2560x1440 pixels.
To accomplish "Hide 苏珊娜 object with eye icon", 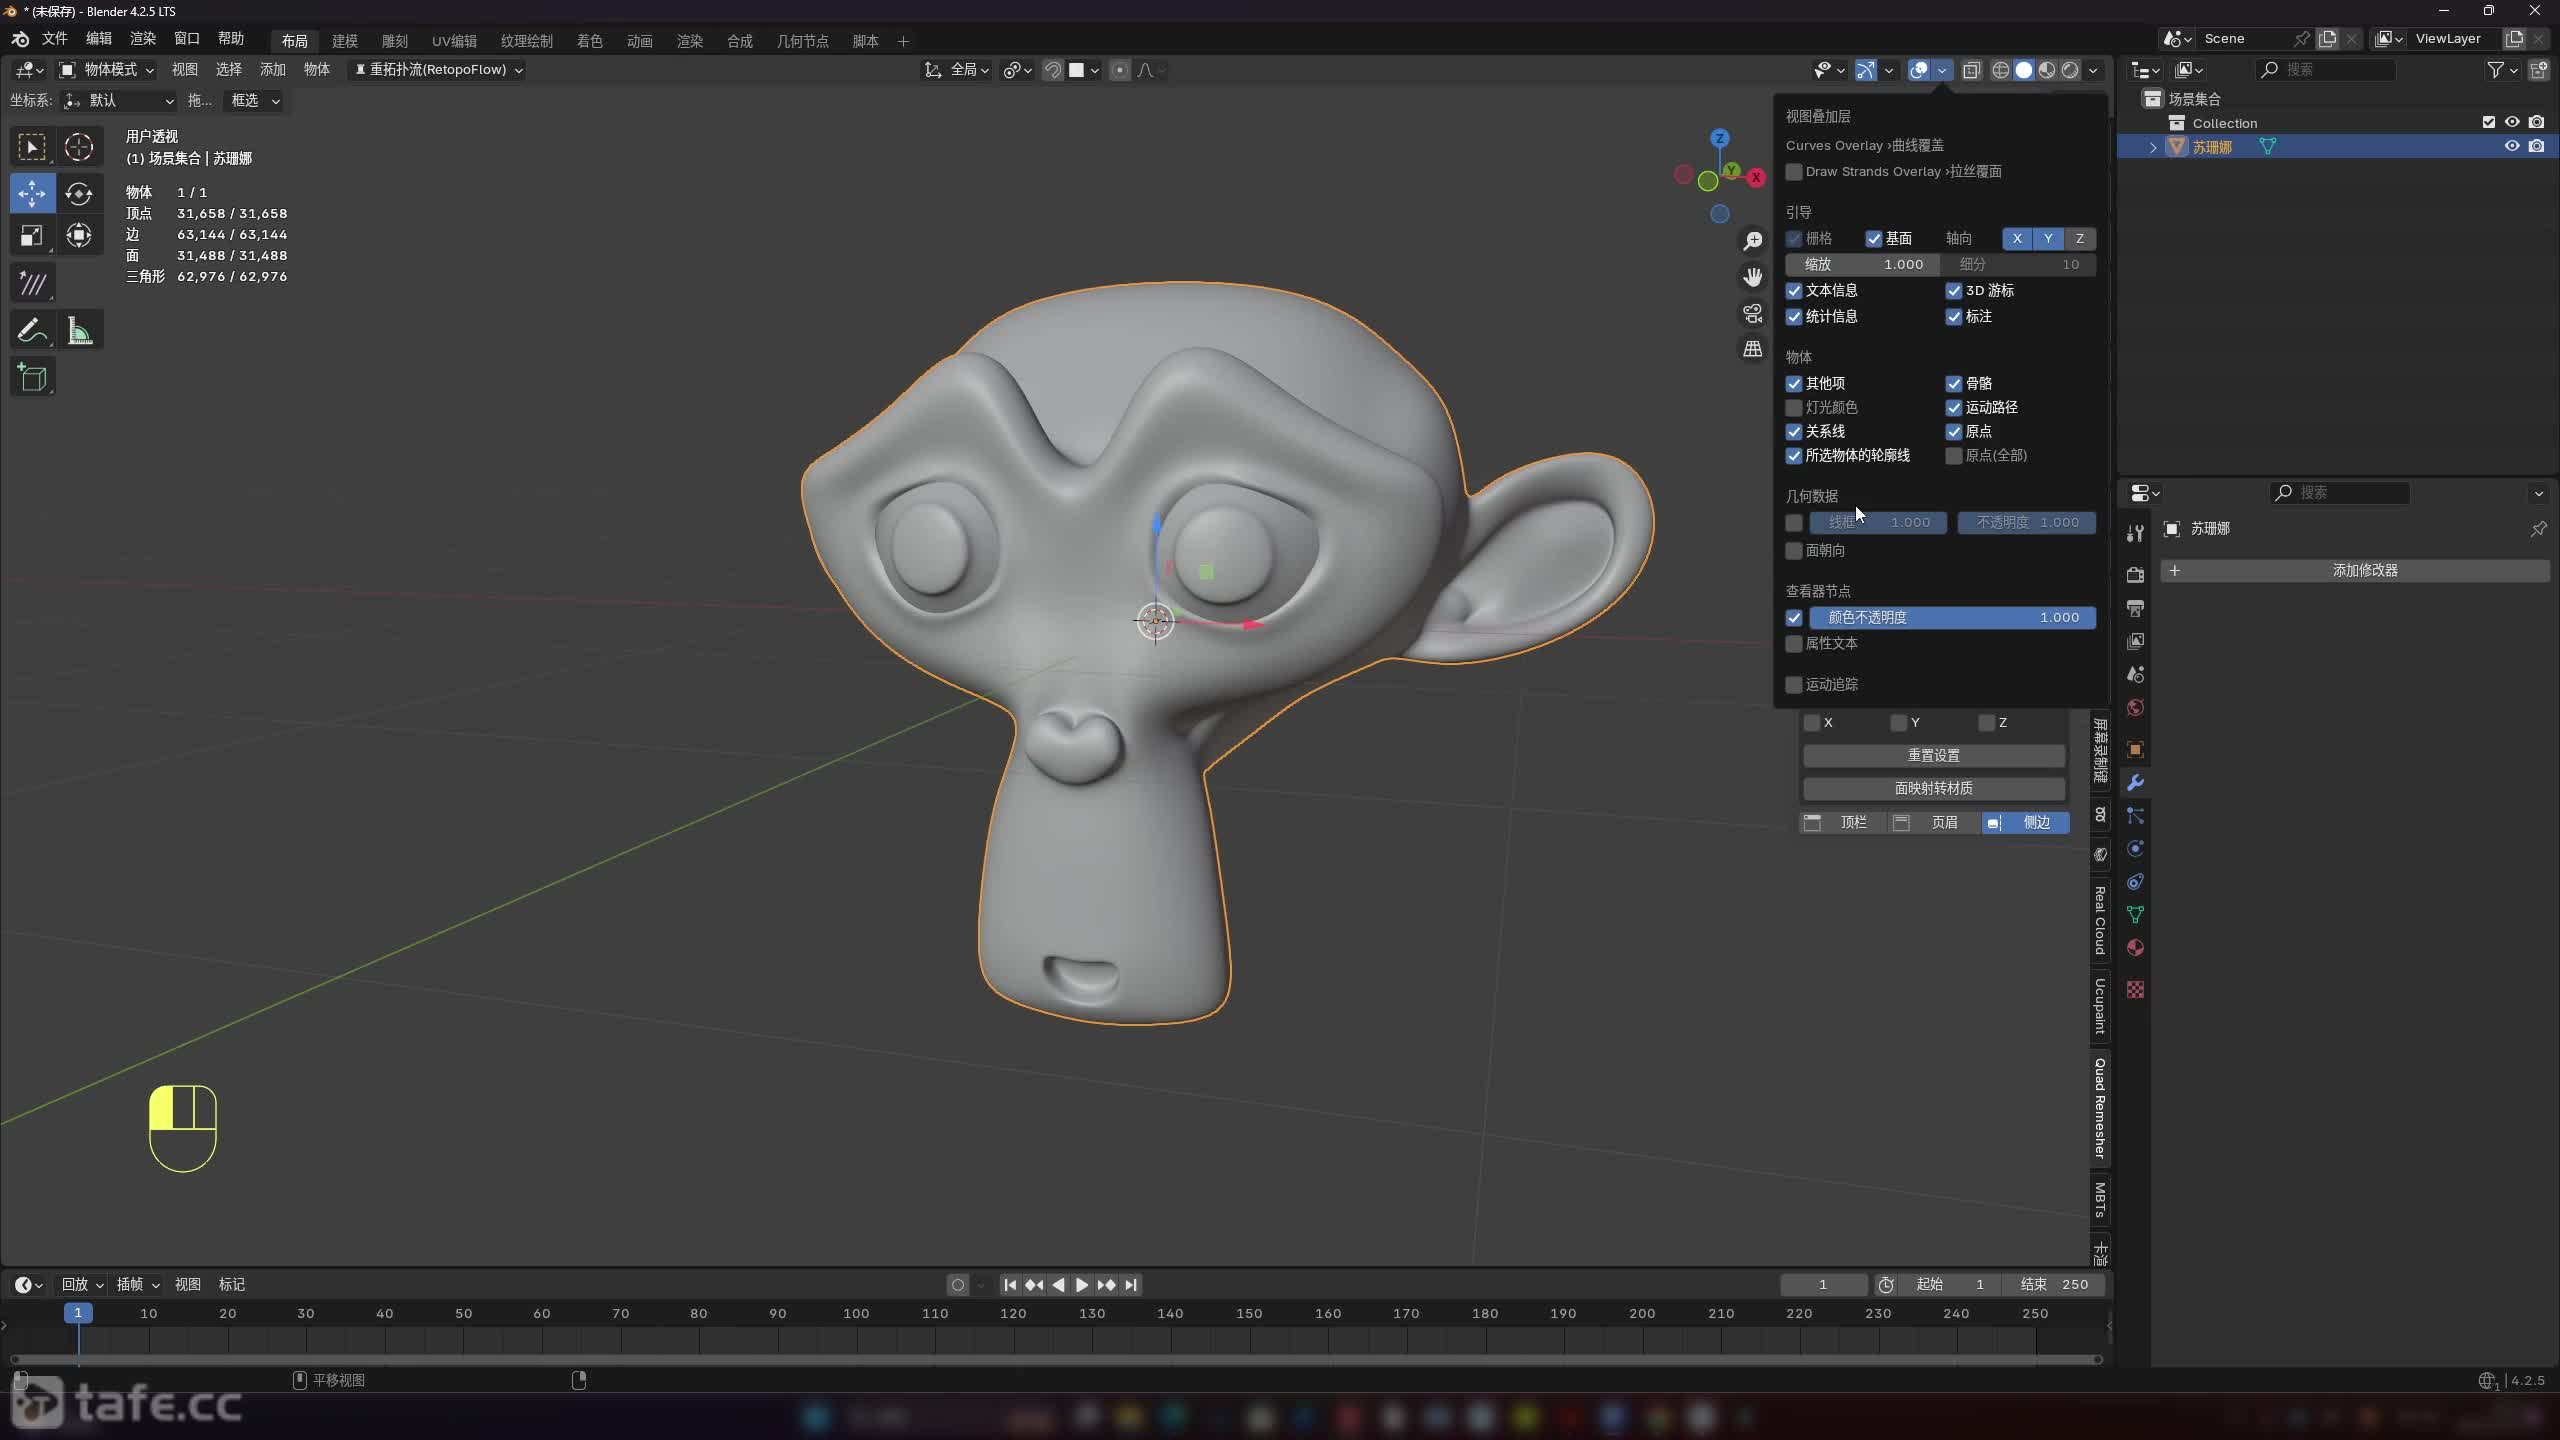I will click(2511, 146).
